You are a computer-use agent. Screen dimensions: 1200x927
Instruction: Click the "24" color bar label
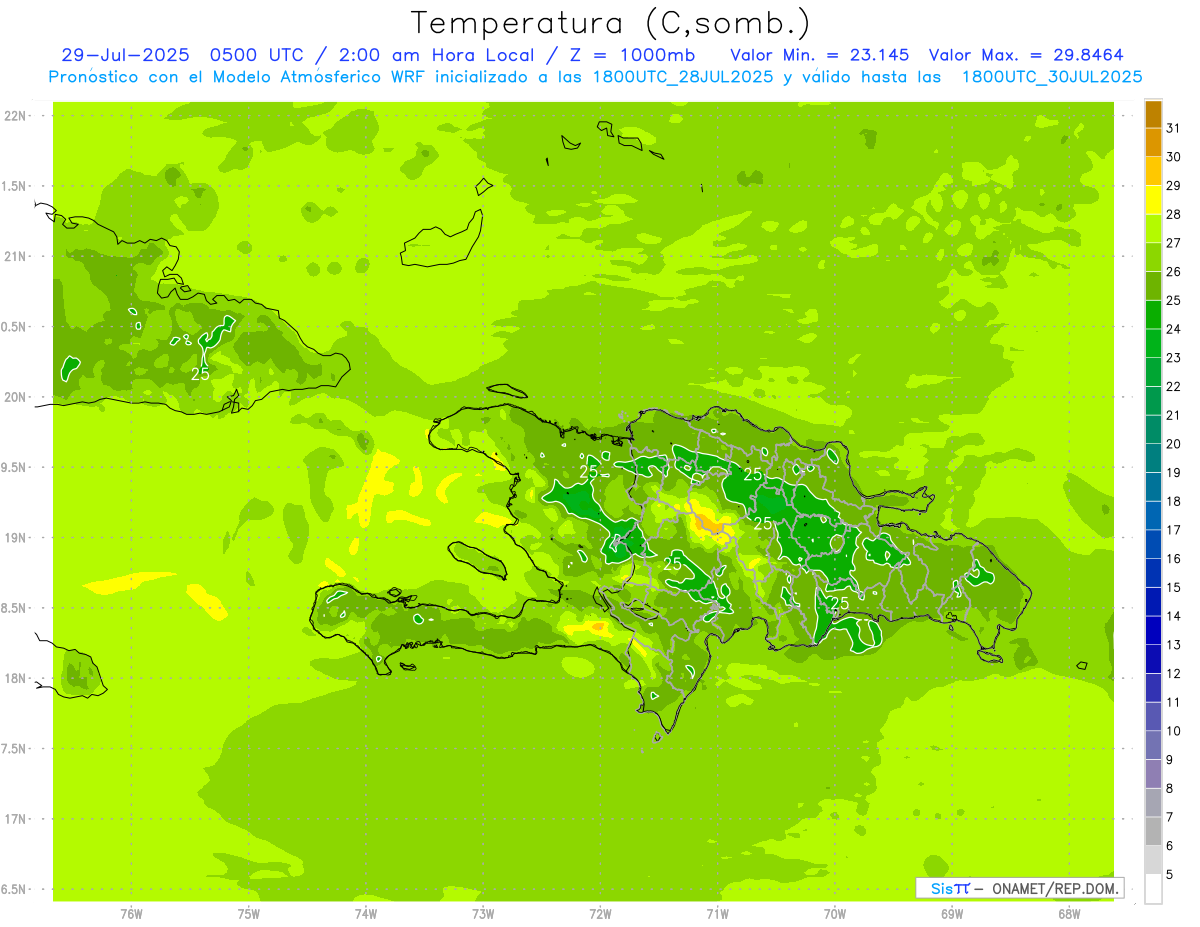pos(1173,329)
